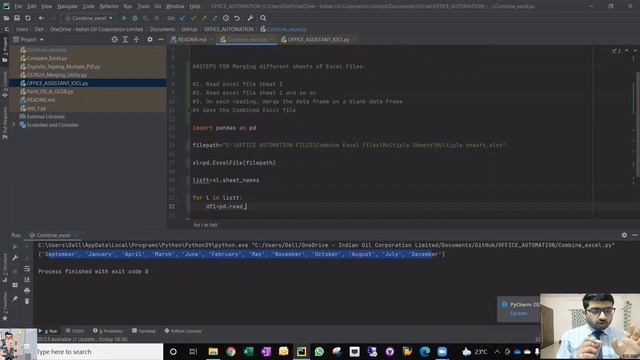Open the File menu
The height and width of the screenshot is (360, 640).
tap(18, 6)
